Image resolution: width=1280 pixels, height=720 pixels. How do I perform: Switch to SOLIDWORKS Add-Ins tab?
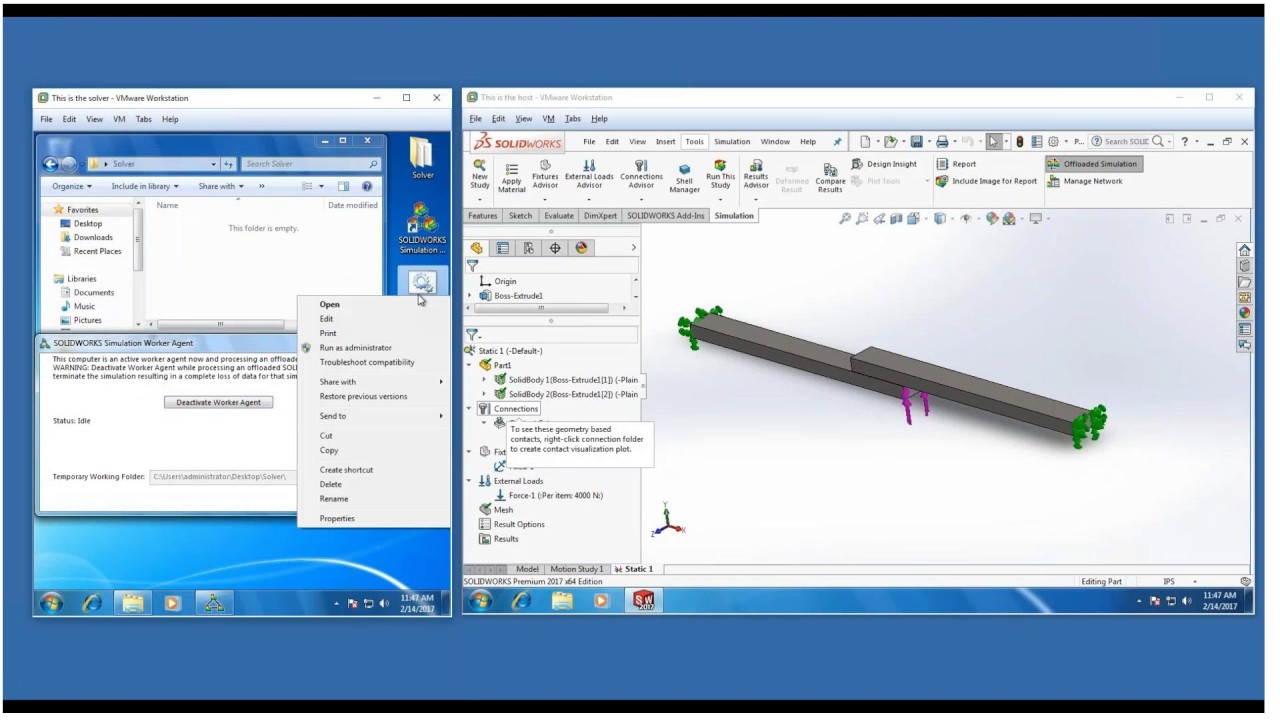click(x=666, y=216)
